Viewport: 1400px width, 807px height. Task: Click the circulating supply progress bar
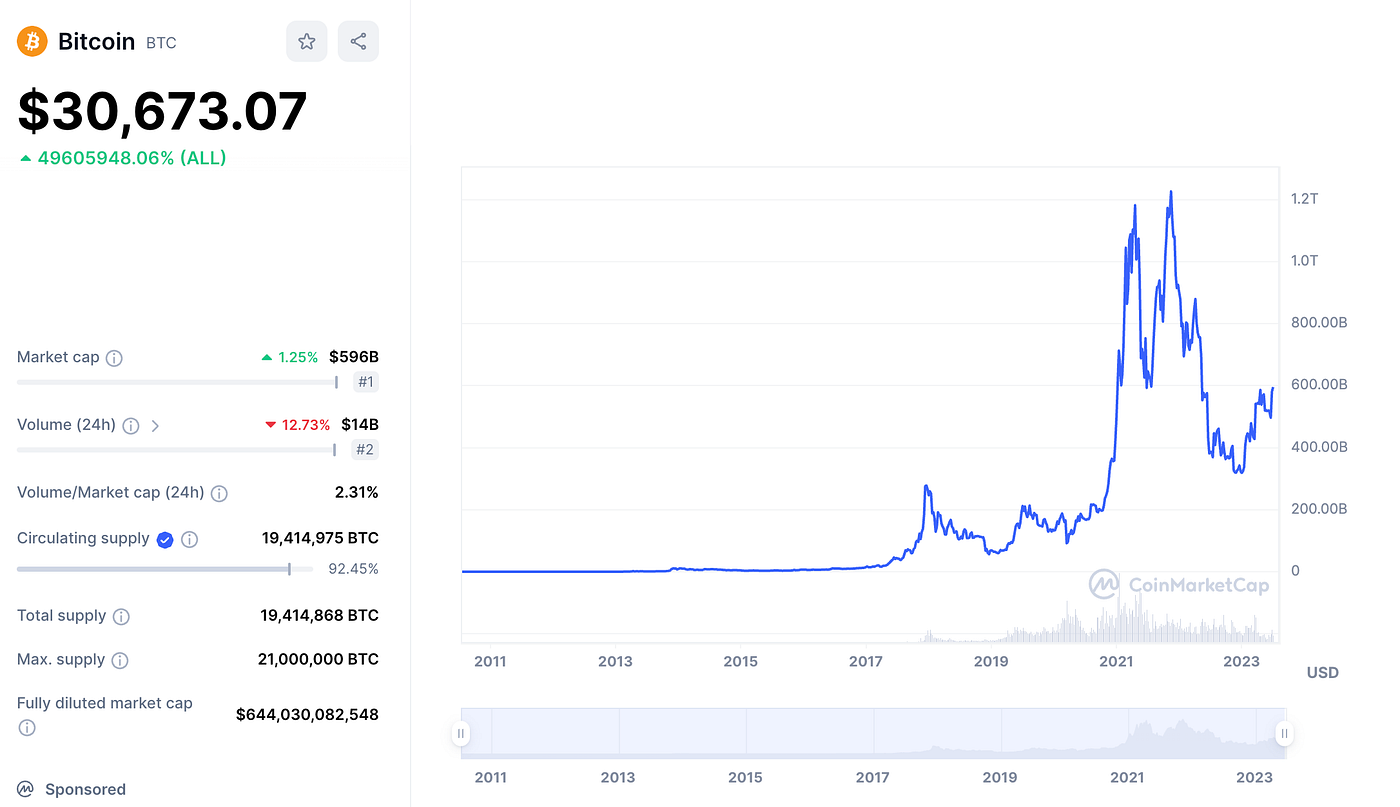tap(167, 569)
